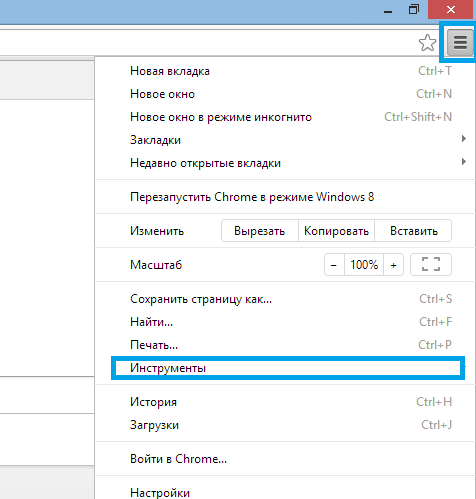Expand Недавно открытые вкладки submenu arrow
Screen dimensions: 476x499
[x=464, y=162]
